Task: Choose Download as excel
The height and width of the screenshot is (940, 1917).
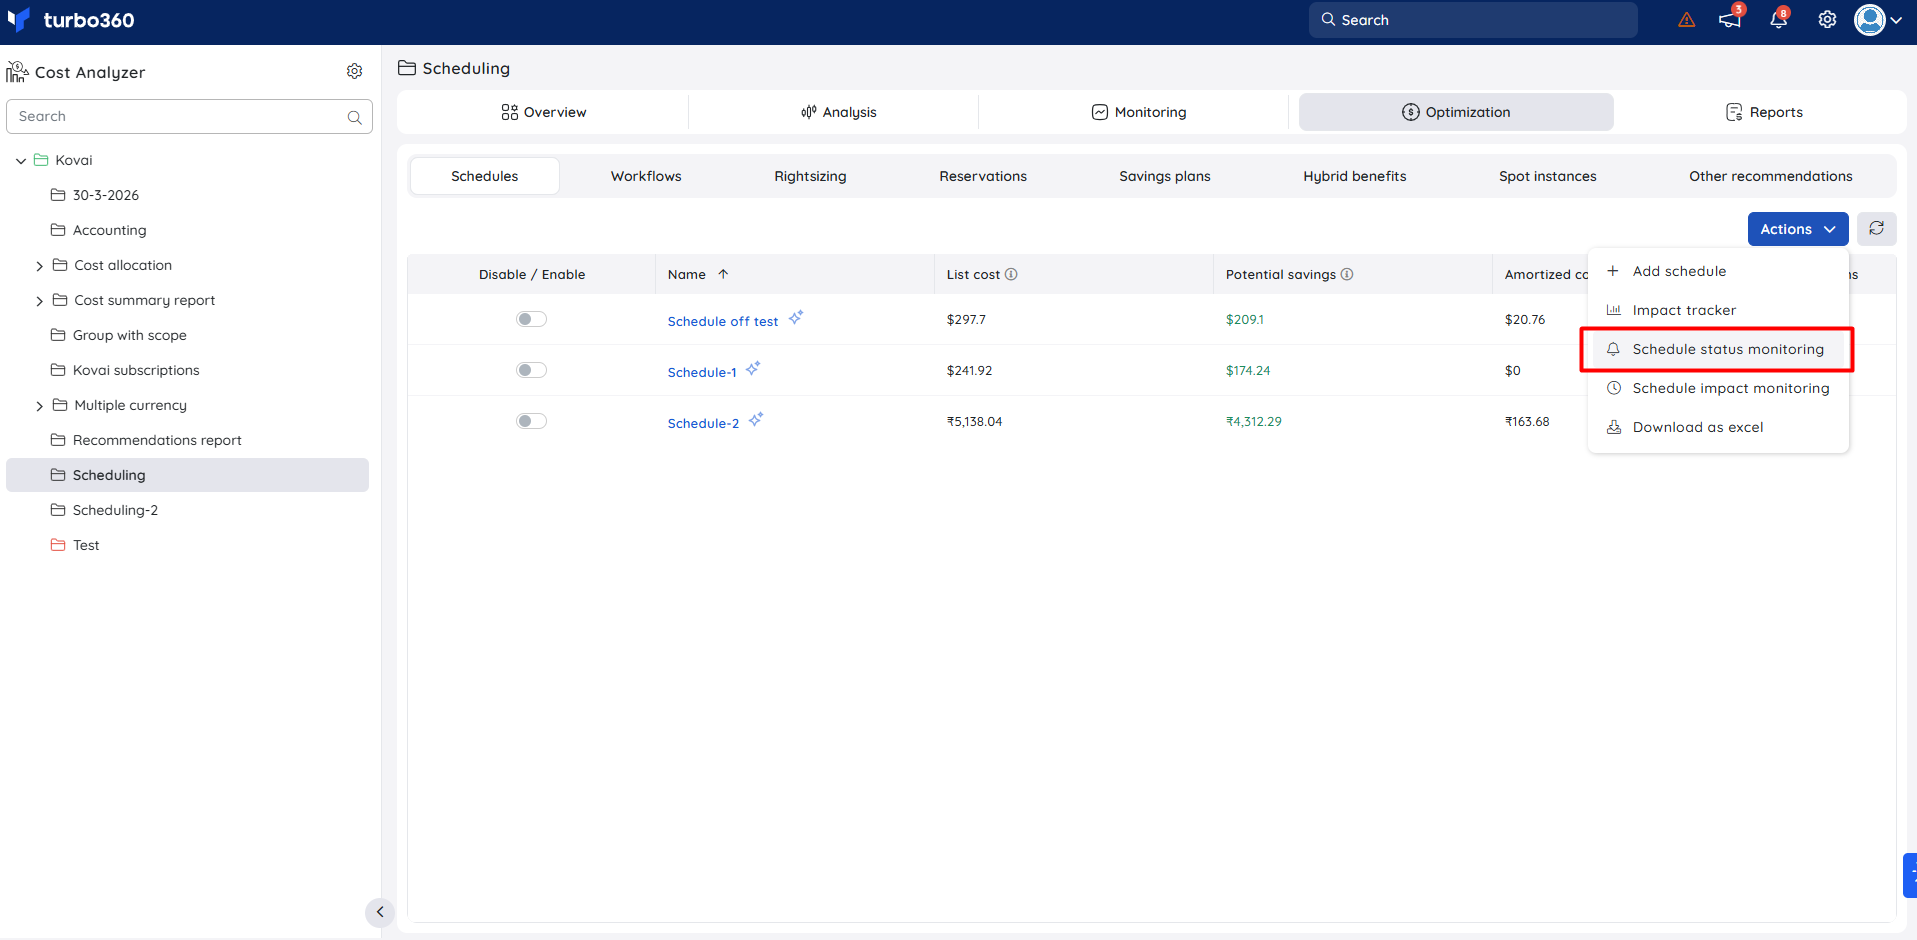Action: pos(1718,427)
